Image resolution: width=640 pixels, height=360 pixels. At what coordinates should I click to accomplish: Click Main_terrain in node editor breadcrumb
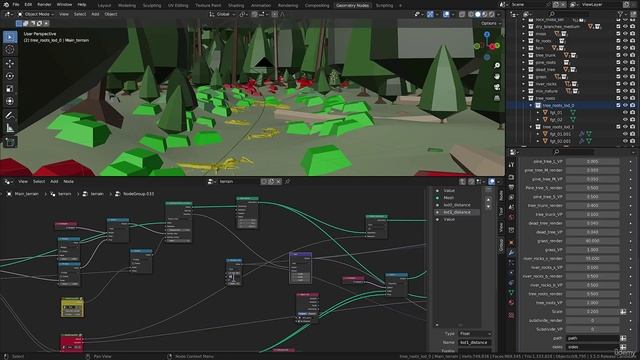tap(26, 194)
